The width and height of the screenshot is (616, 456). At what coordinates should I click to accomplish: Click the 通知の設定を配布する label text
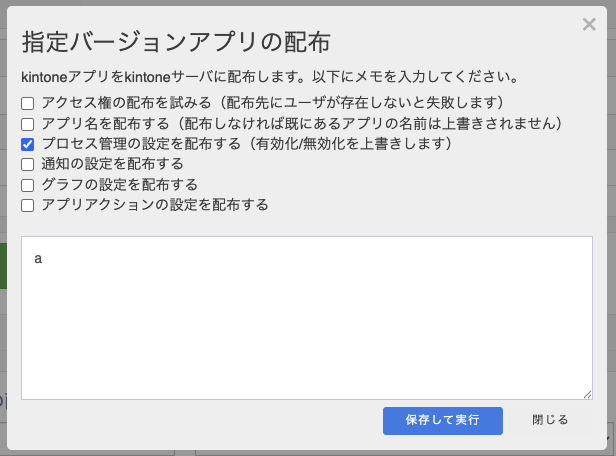tap(113, 164)
